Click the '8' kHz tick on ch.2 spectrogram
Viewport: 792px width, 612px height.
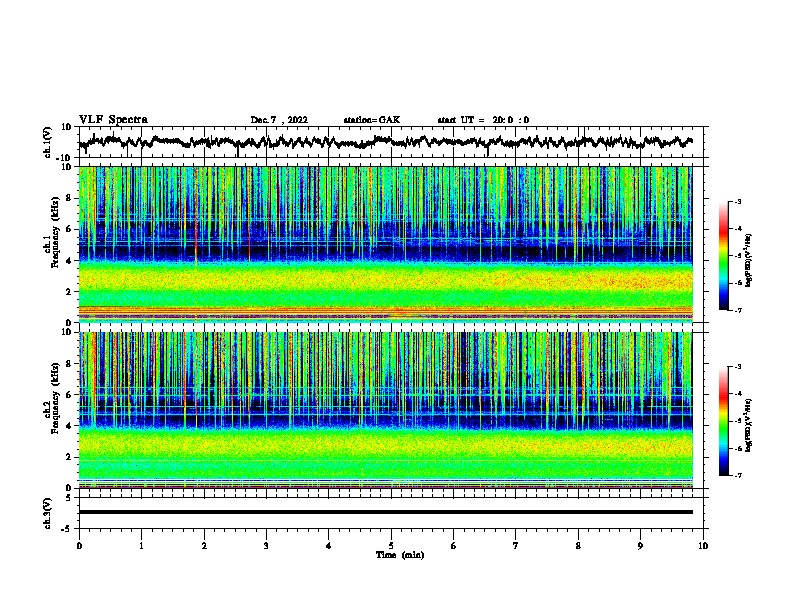70,364
